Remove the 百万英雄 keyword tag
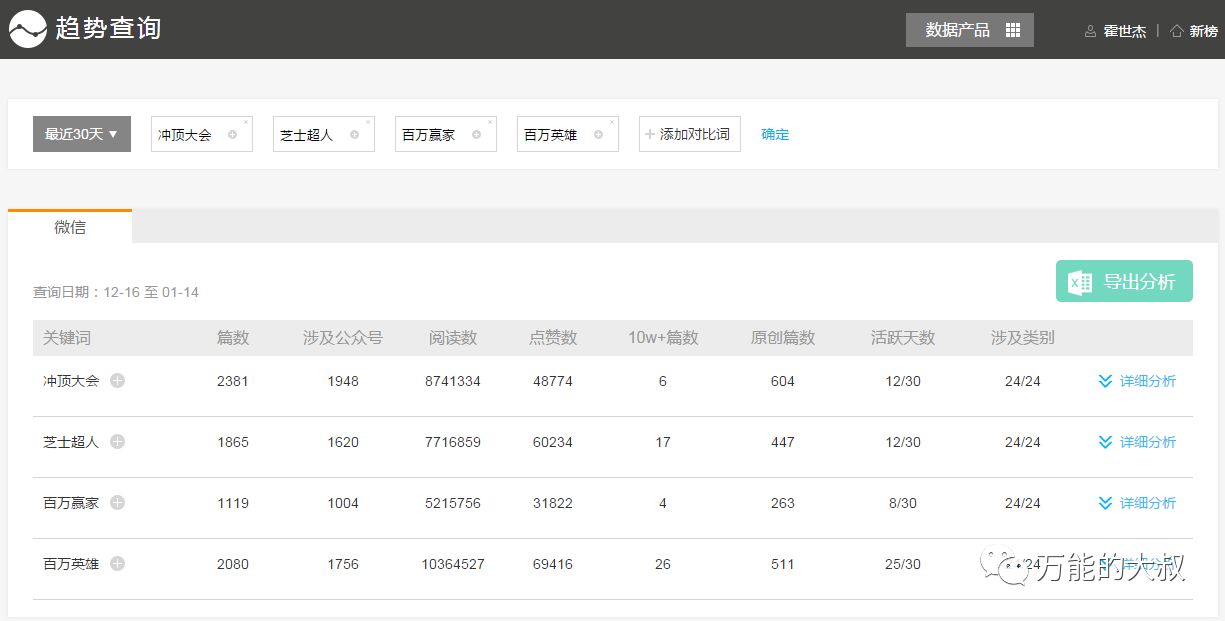The height and width of the screenshot is (621, 1225). (612, 122)
